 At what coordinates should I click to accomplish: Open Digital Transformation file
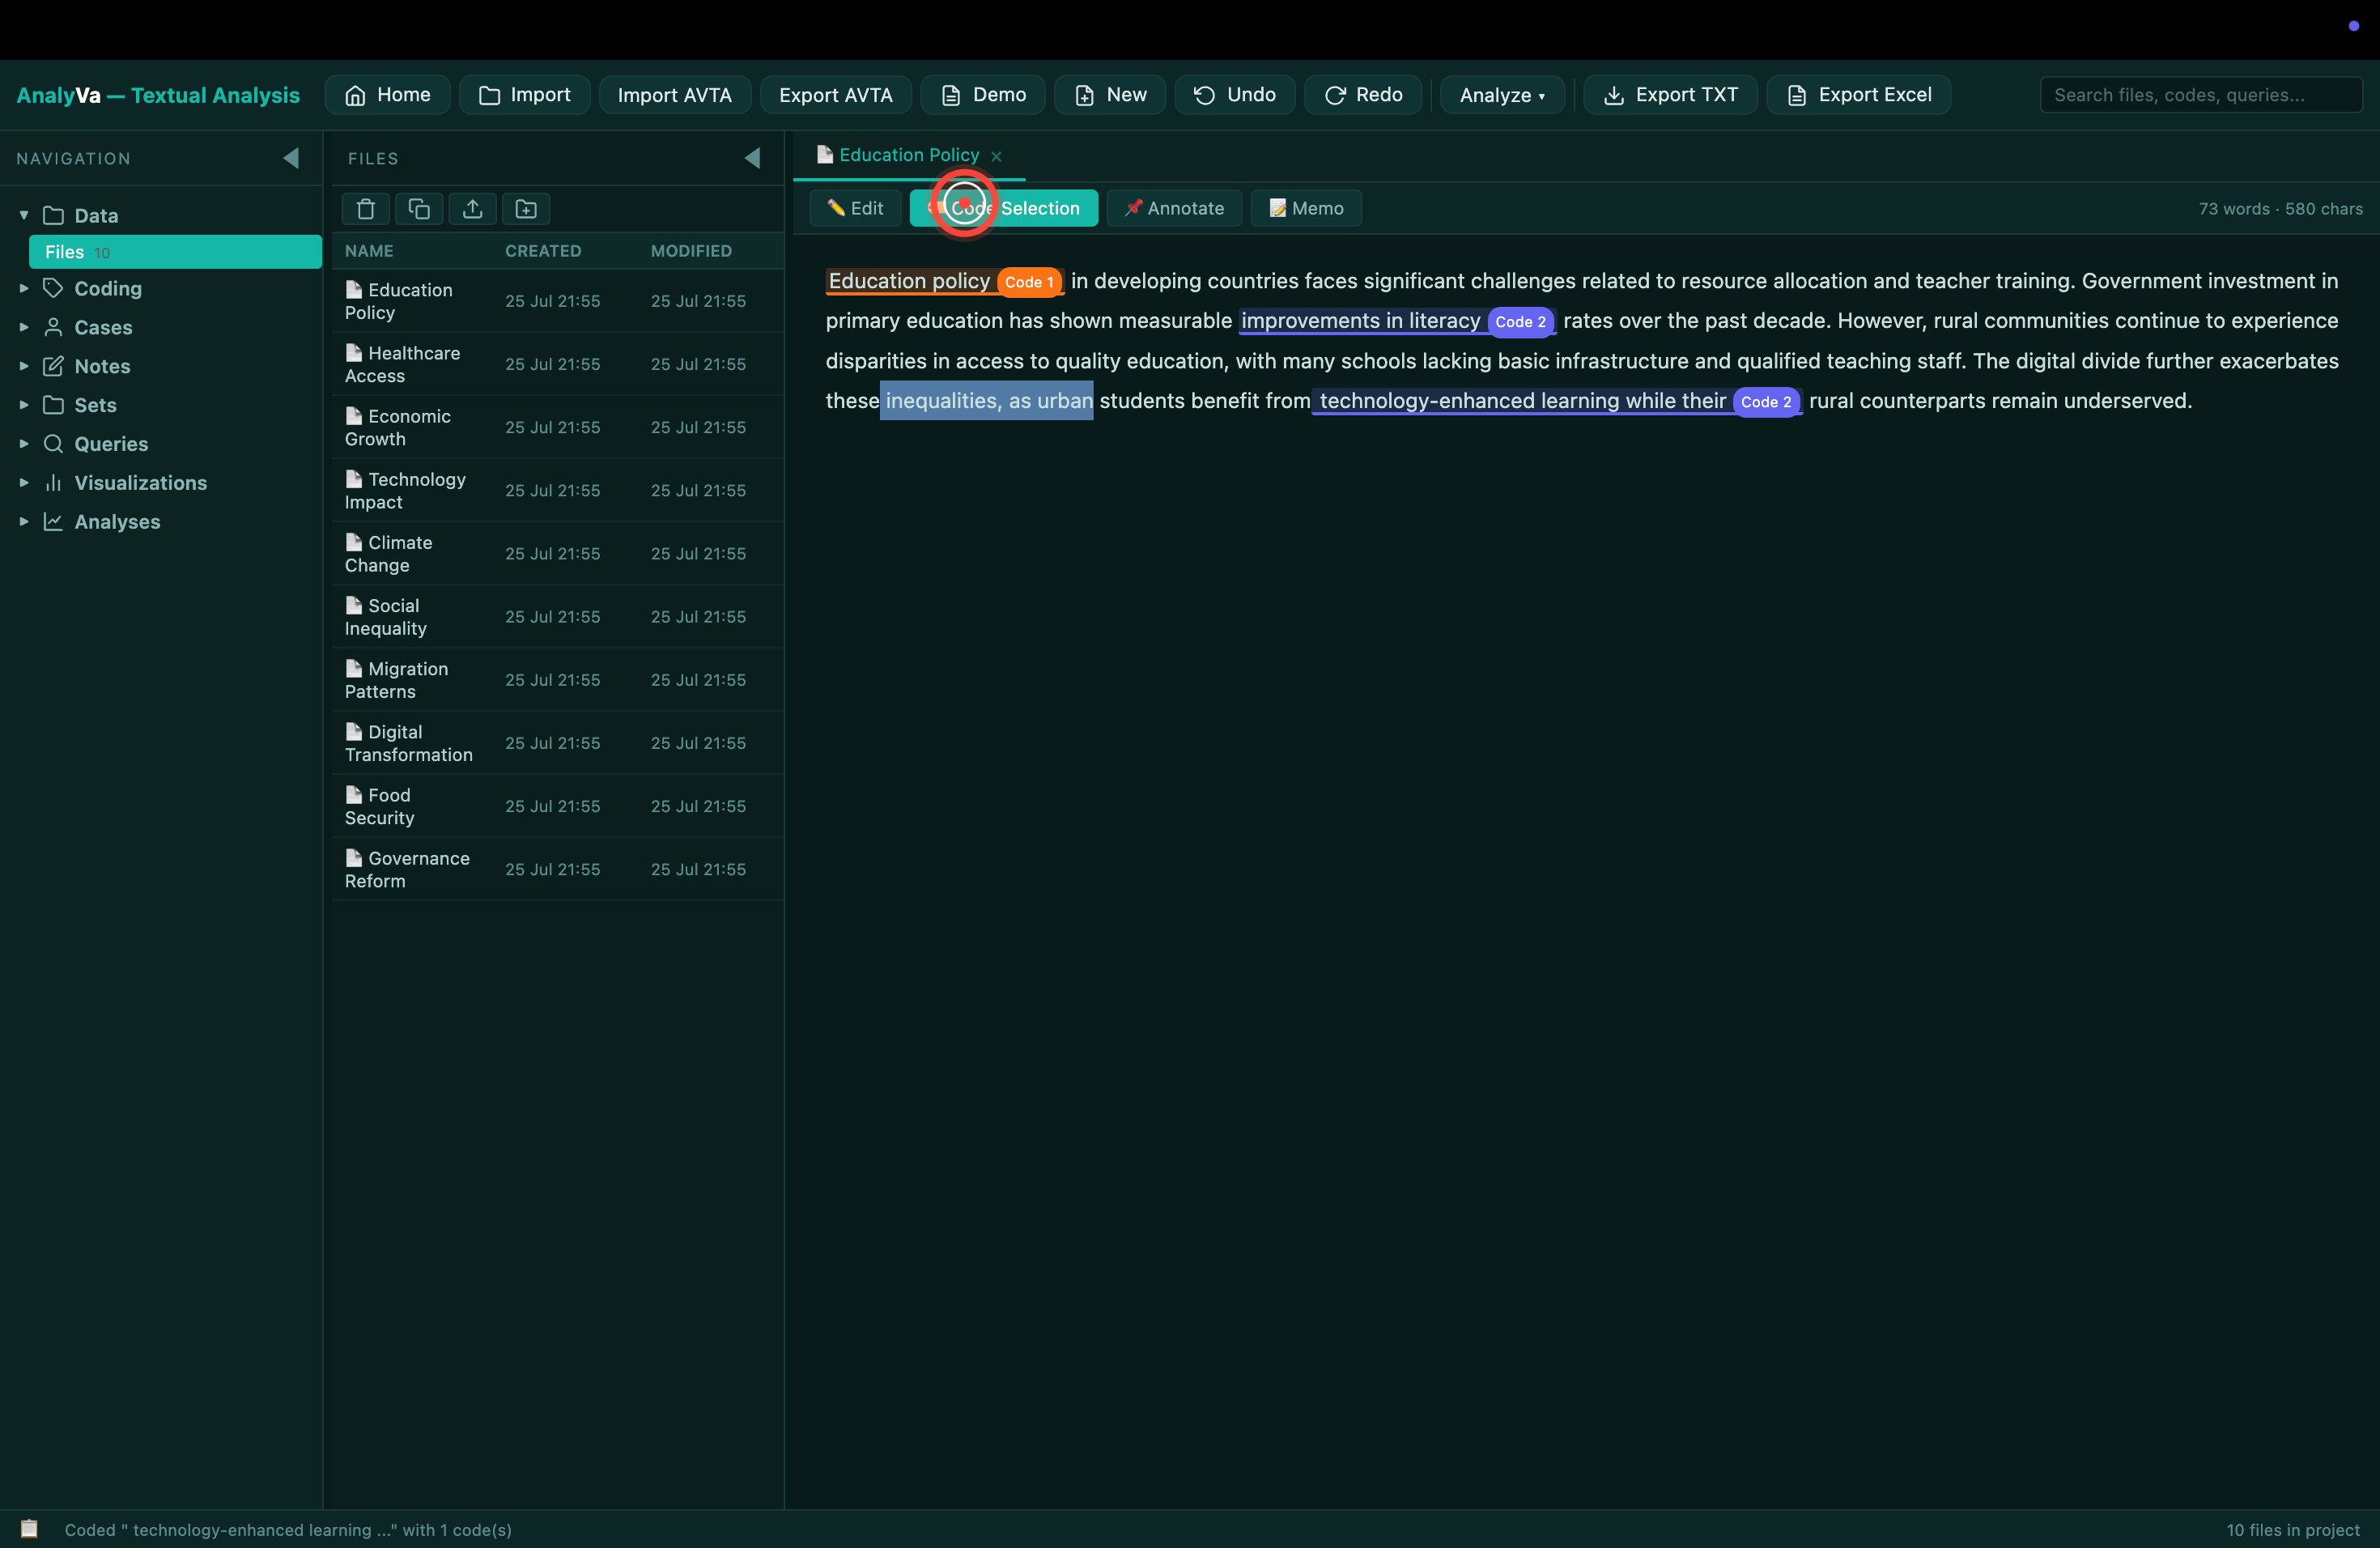coord(557,742)
